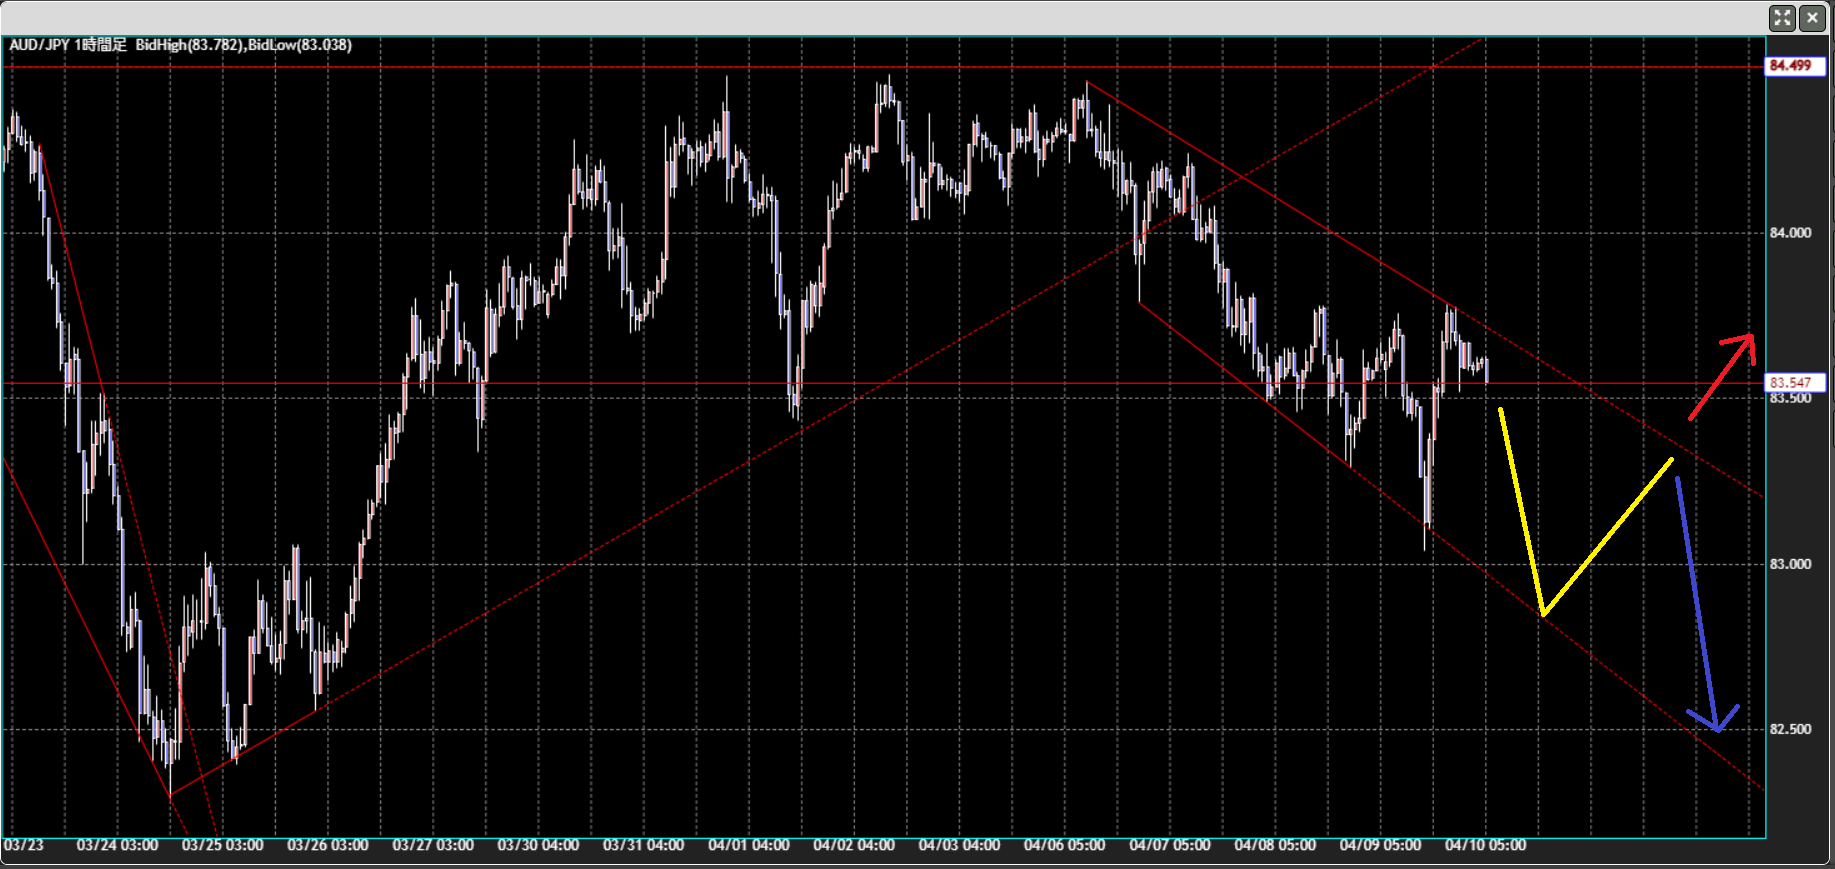Screen dimensions: 1835x869
Task: Click the 03/27 03:00 time axis label
Action: (433, 846)
